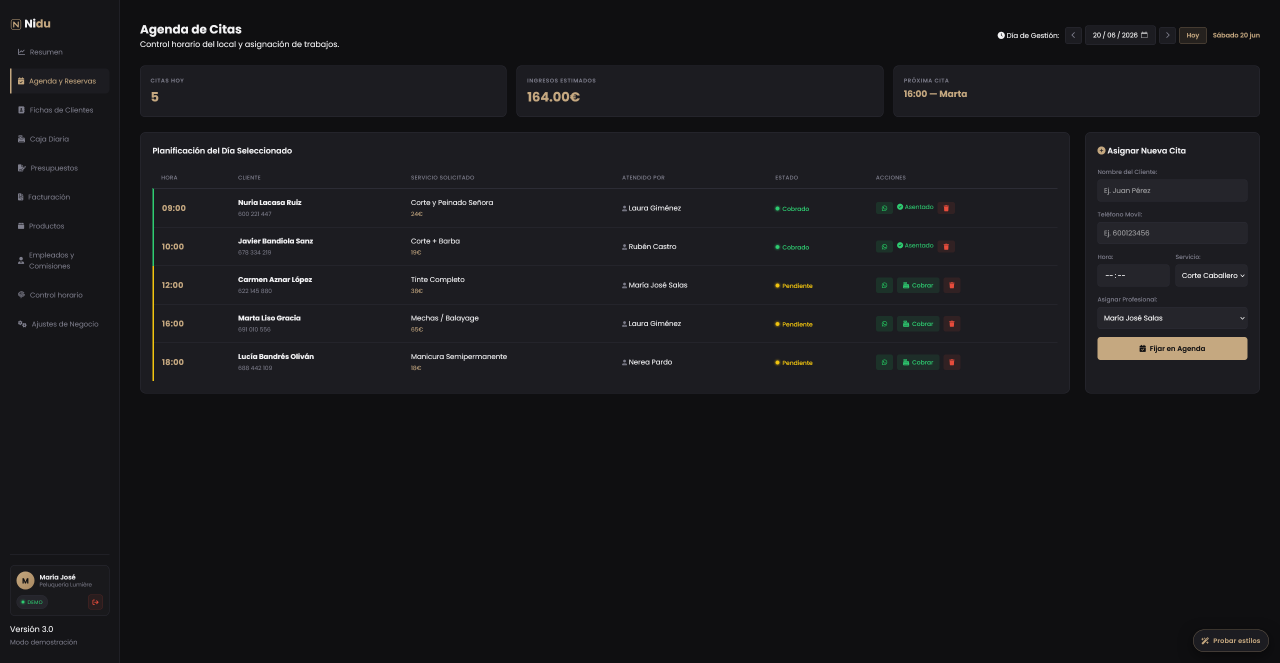Delete the 16:00 Marta Liso appointment

(952, 324)
